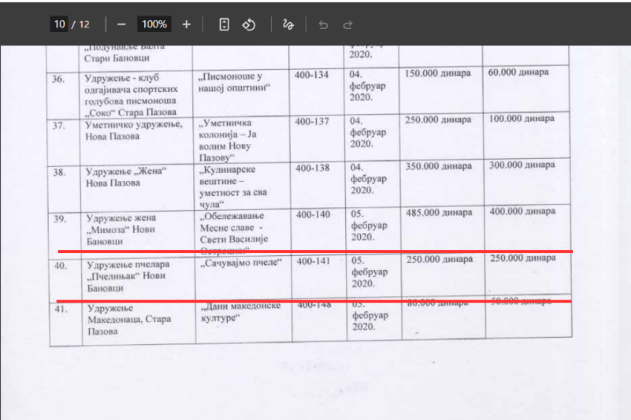Click the „Сачувајмо пчеле“ project title
631x420 pixels.
238,263
